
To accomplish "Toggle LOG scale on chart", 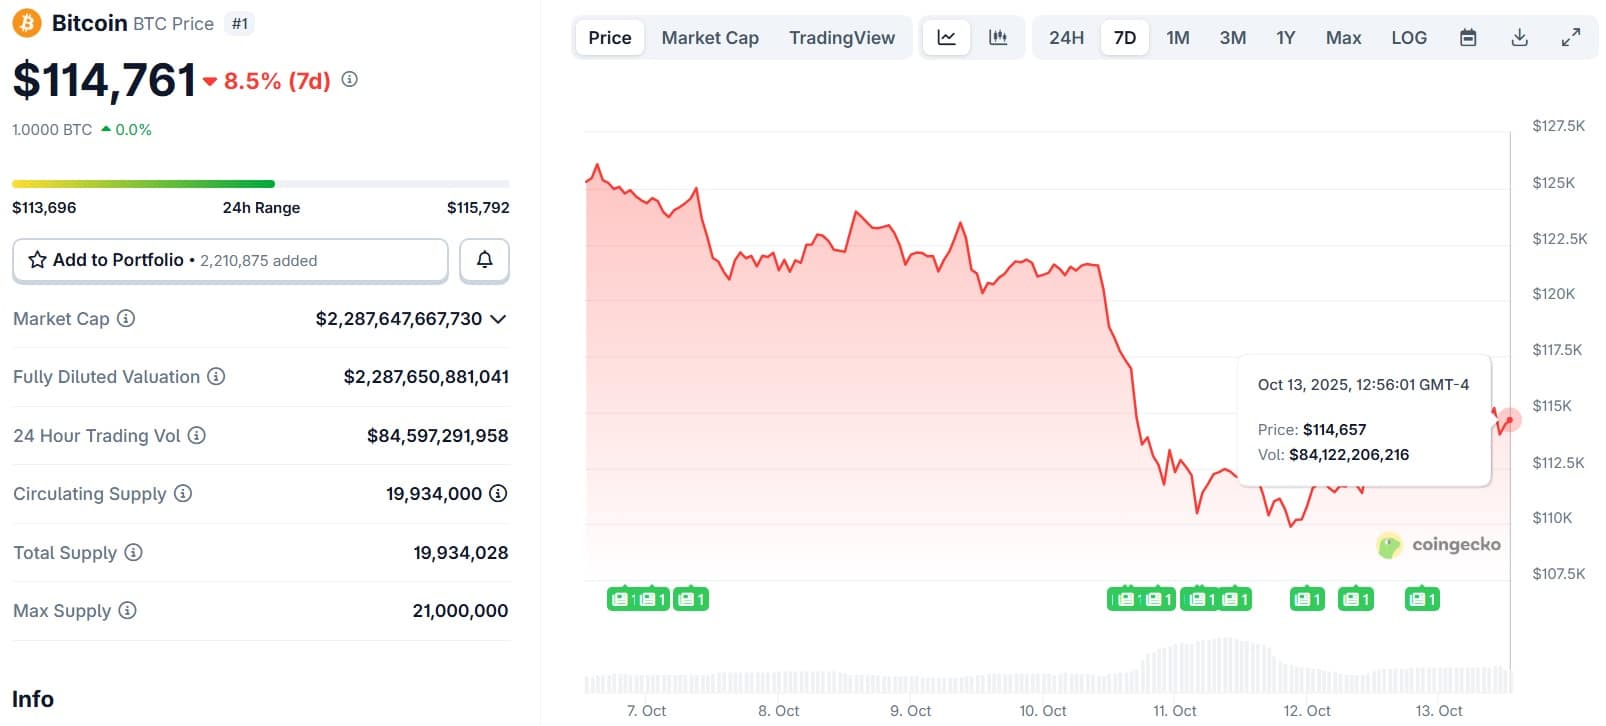I will 1409,38.
